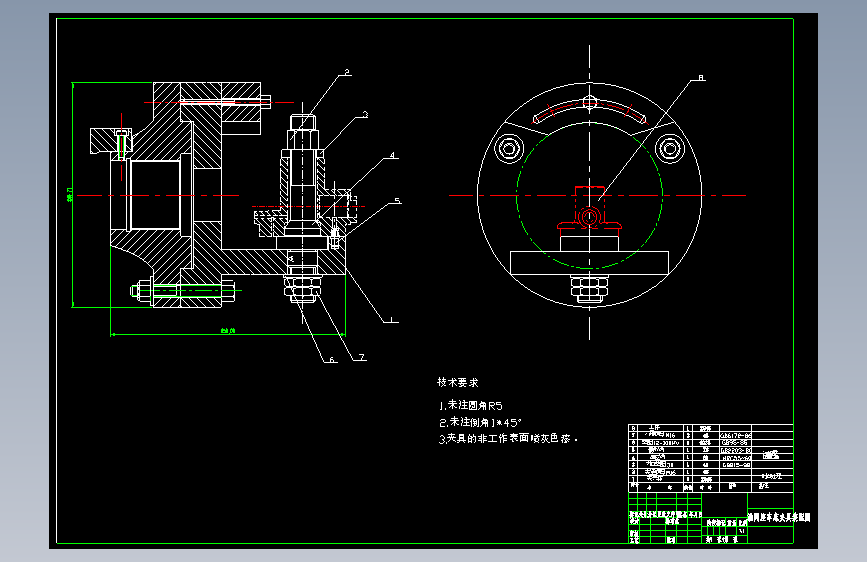Click the 'M16' part name in parts list
This screenshot has width=867, height=562.
coord(670,435)
